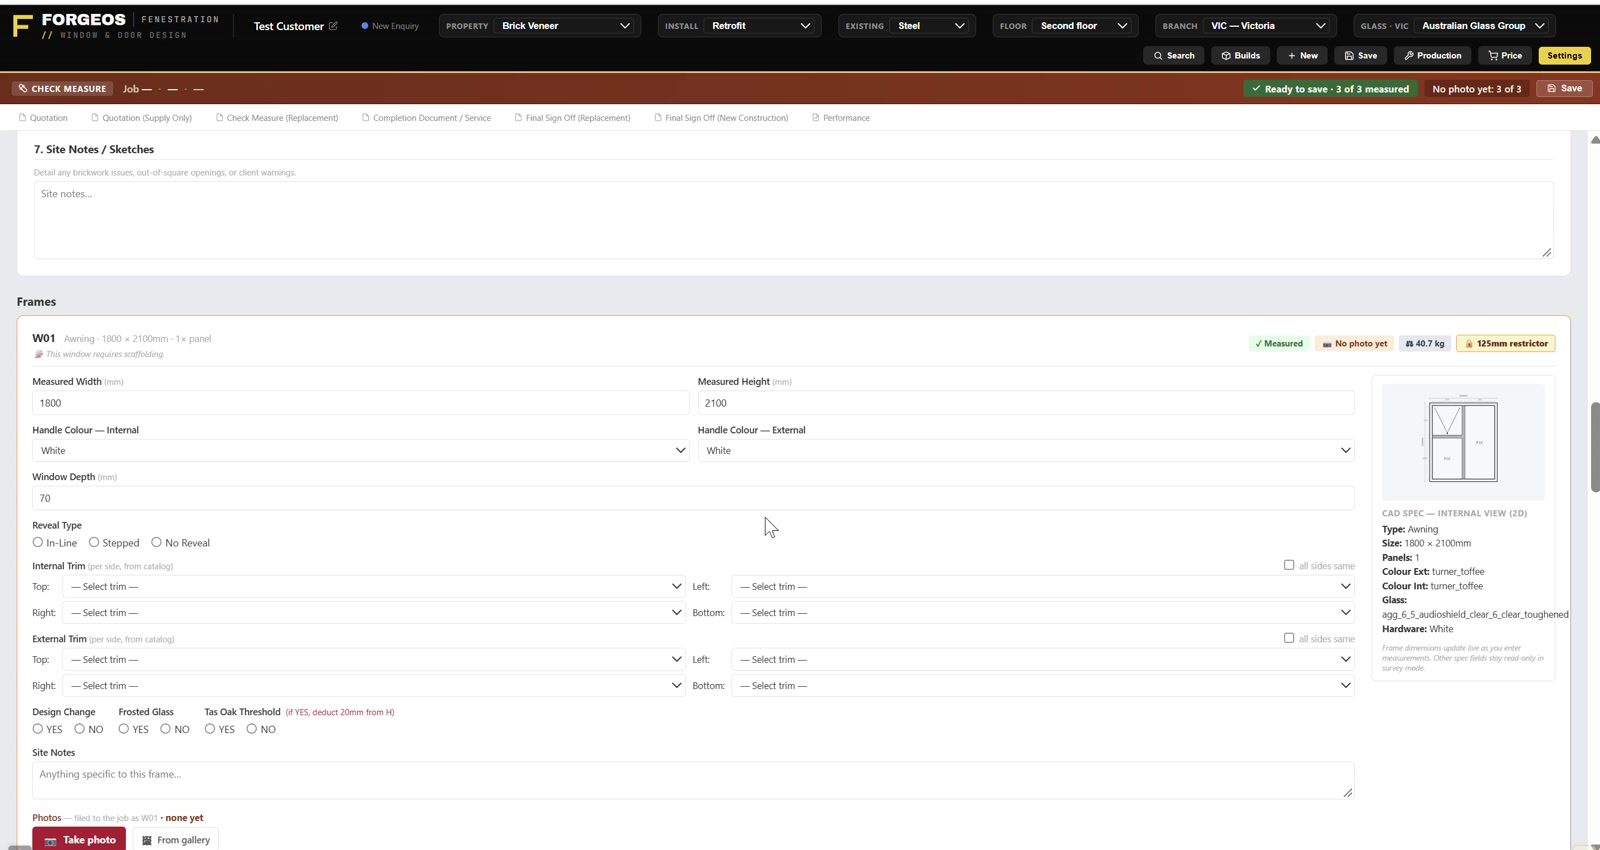Click the Take photo camera button
This screenshot has width=1600, height=850.
pyautogui.click(x=79, y=840)
